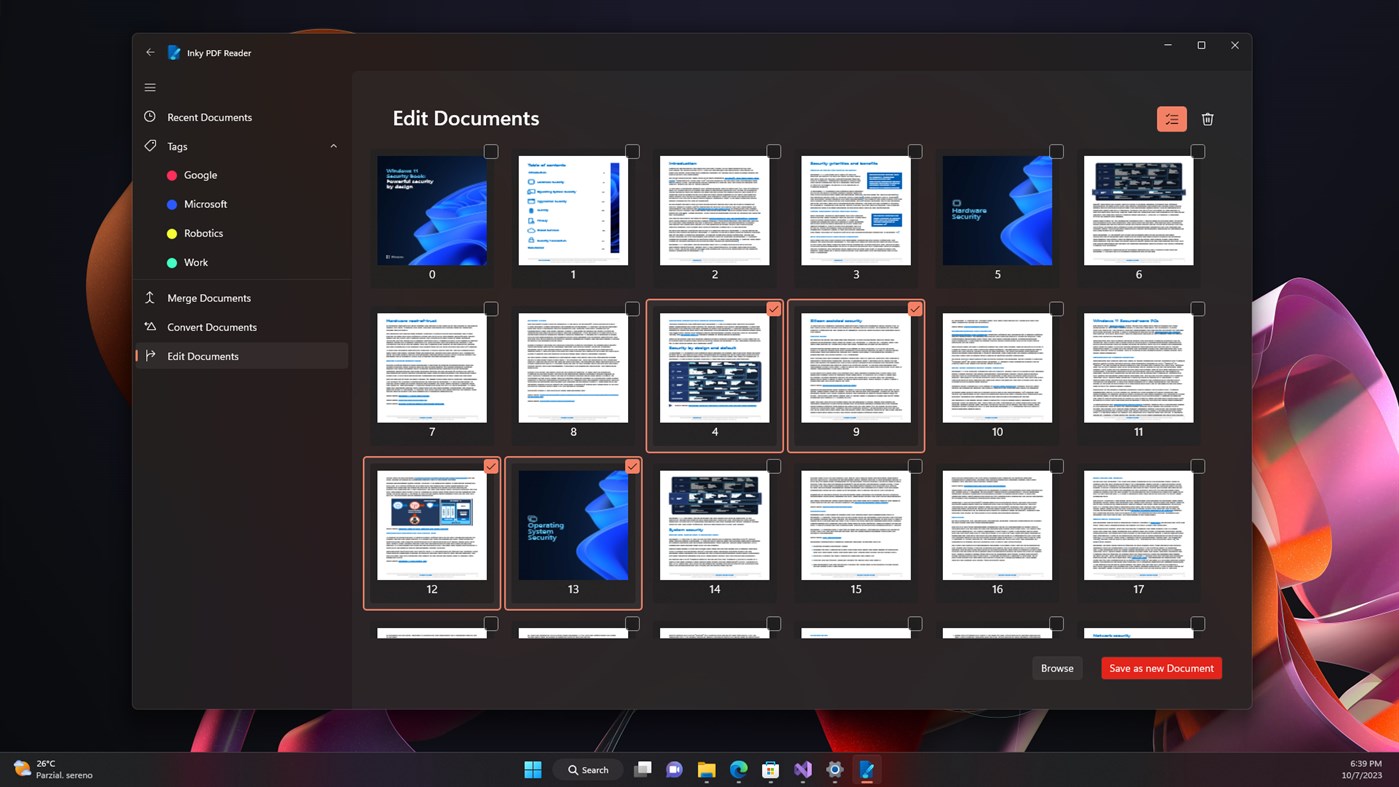1399x787 pixels.
Task: Check the checkbox on page 0
Action: coord(491,151)
